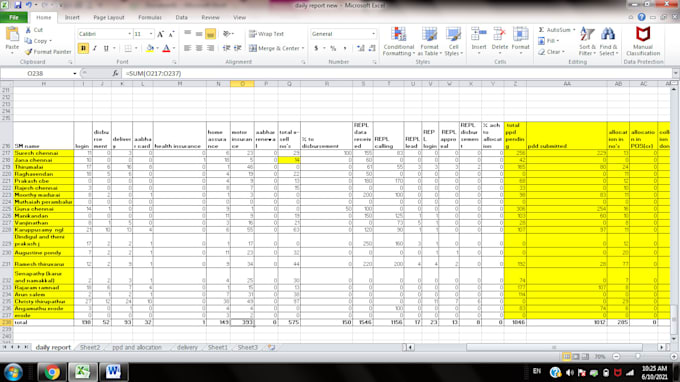The width and height of the screenshot is (680, 382).
Task: Open the File tab
Action: 14,17
